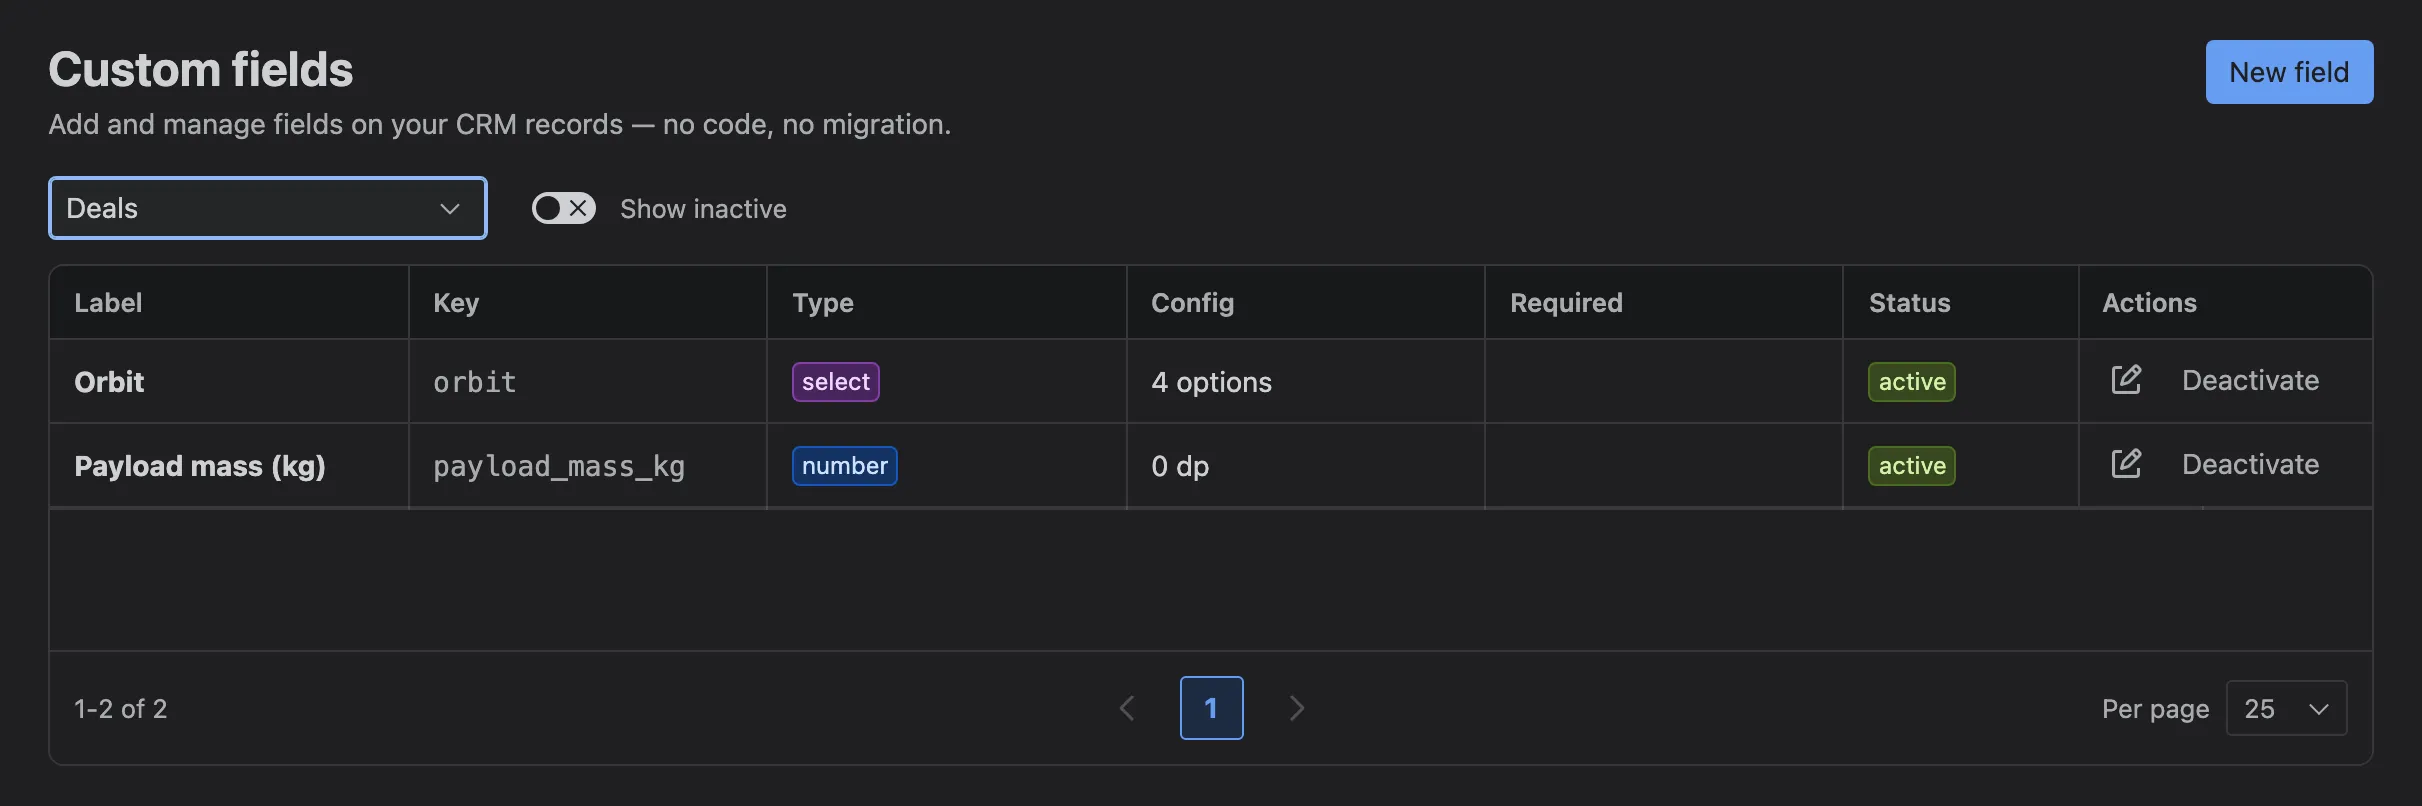Toggle the Show inactive switch
Screen dimensions: 2422x806
click(563, 208)
